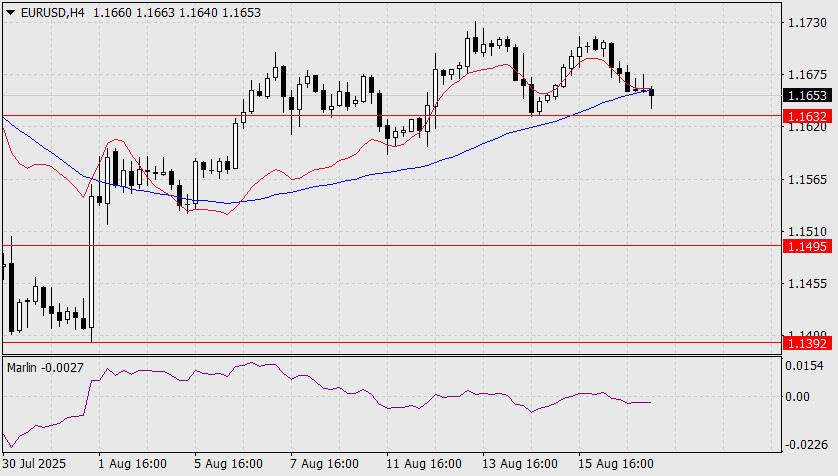Click the 5 Aug 16:00 time label
The image size is (838, 476).
point(228,463)
